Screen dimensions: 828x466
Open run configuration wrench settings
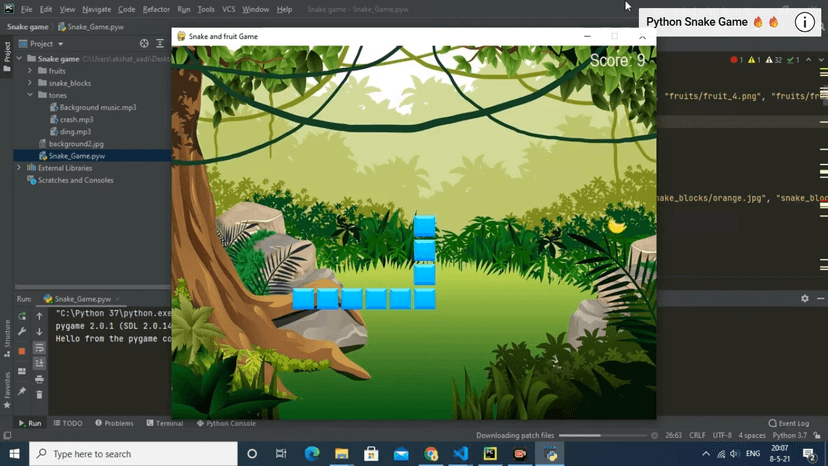tap(22, 332)
